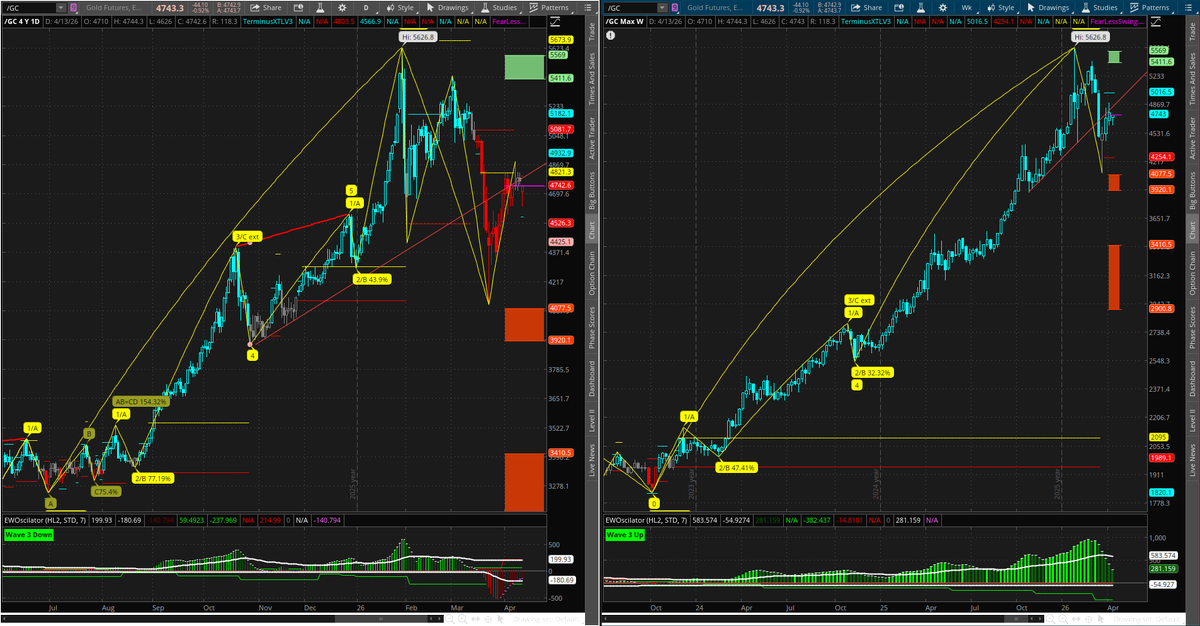
Task: Open the purple symbol link icon, right chart
Action: [x=677, y=8]
